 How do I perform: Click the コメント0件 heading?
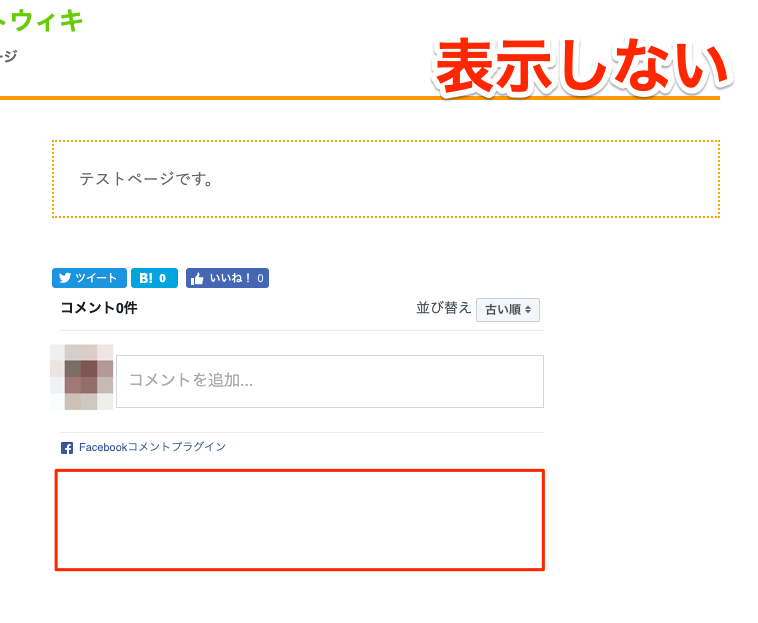(99, 308)
